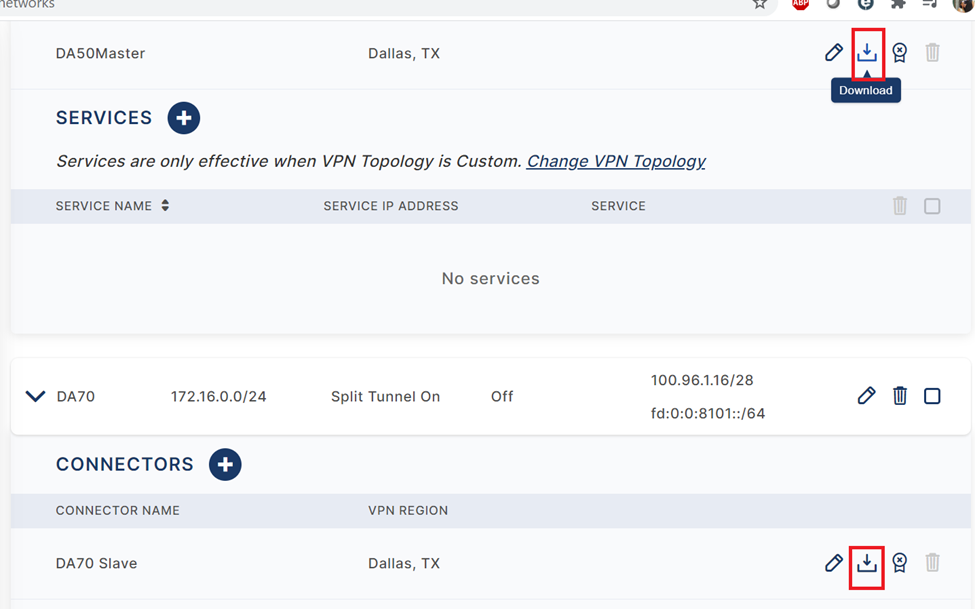The width and height of the screenshot is (975, 609).
Task: Delete the DA70 Slave connector
Action: pyautogui.click(x=932, y=563)
